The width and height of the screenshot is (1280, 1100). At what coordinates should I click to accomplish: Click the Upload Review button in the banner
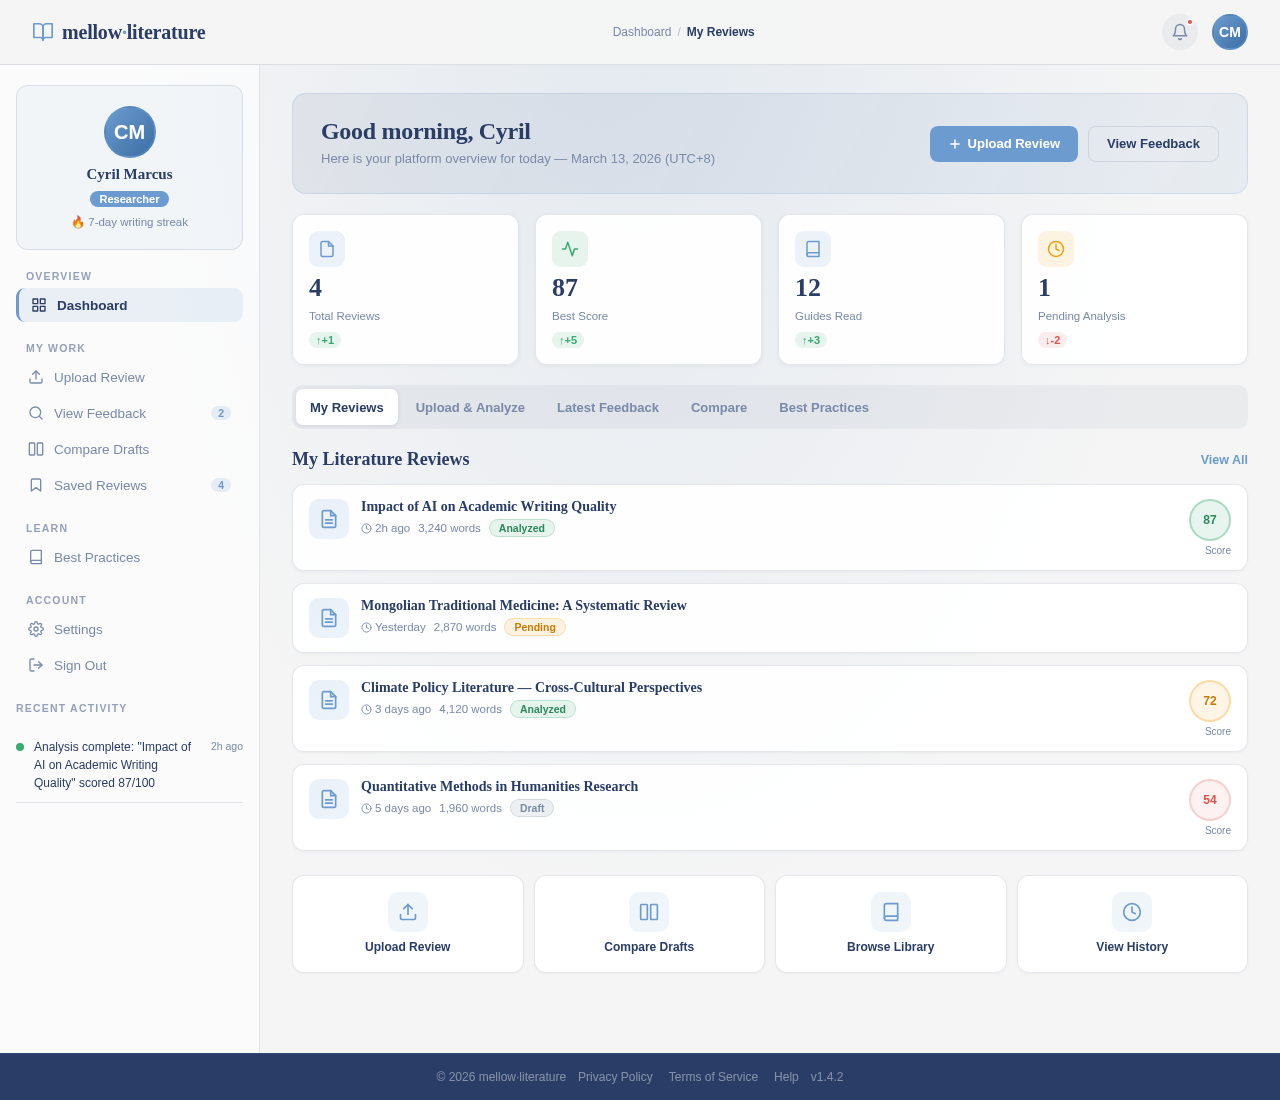click(1003, 144)
